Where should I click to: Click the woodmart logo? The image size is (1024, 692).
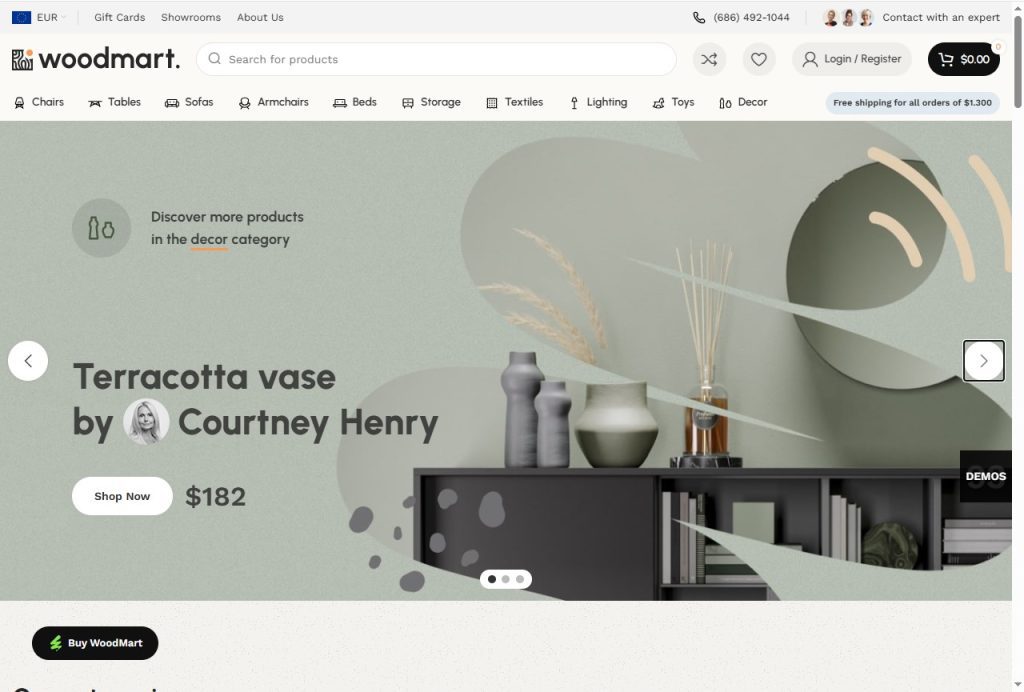coord(96,59)
